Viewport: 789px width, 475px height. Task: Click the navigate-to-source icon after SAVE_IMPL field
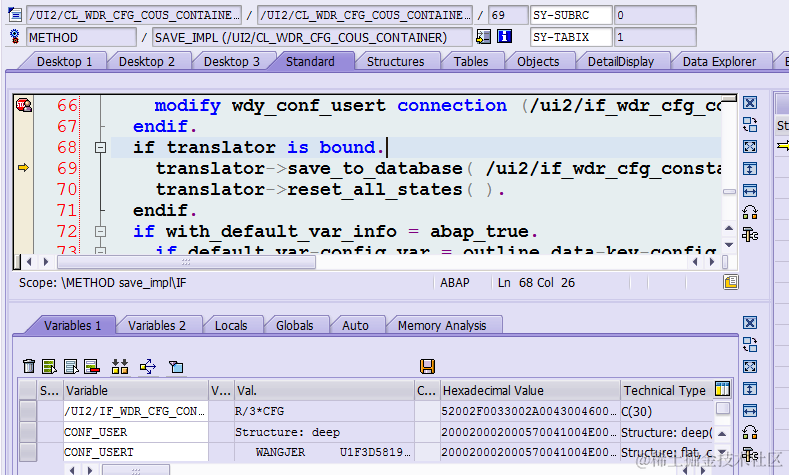click(x=484, y=36)
